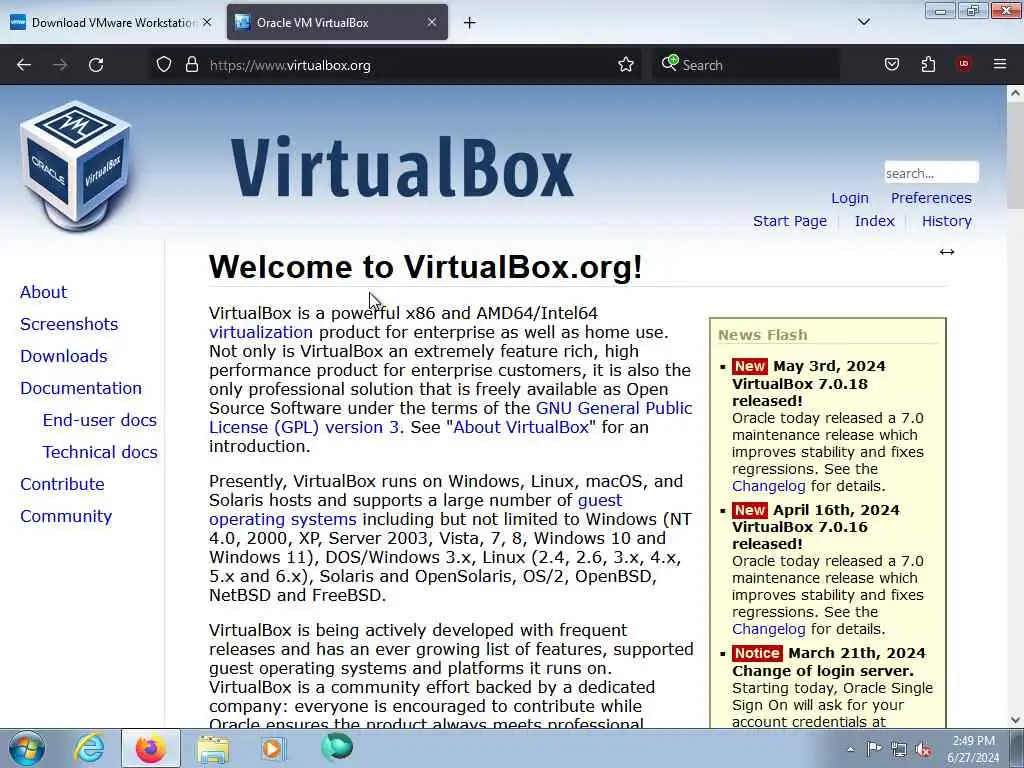Show hidden tray icons arrow
1024x768 pixels.
tap(850, 749)
